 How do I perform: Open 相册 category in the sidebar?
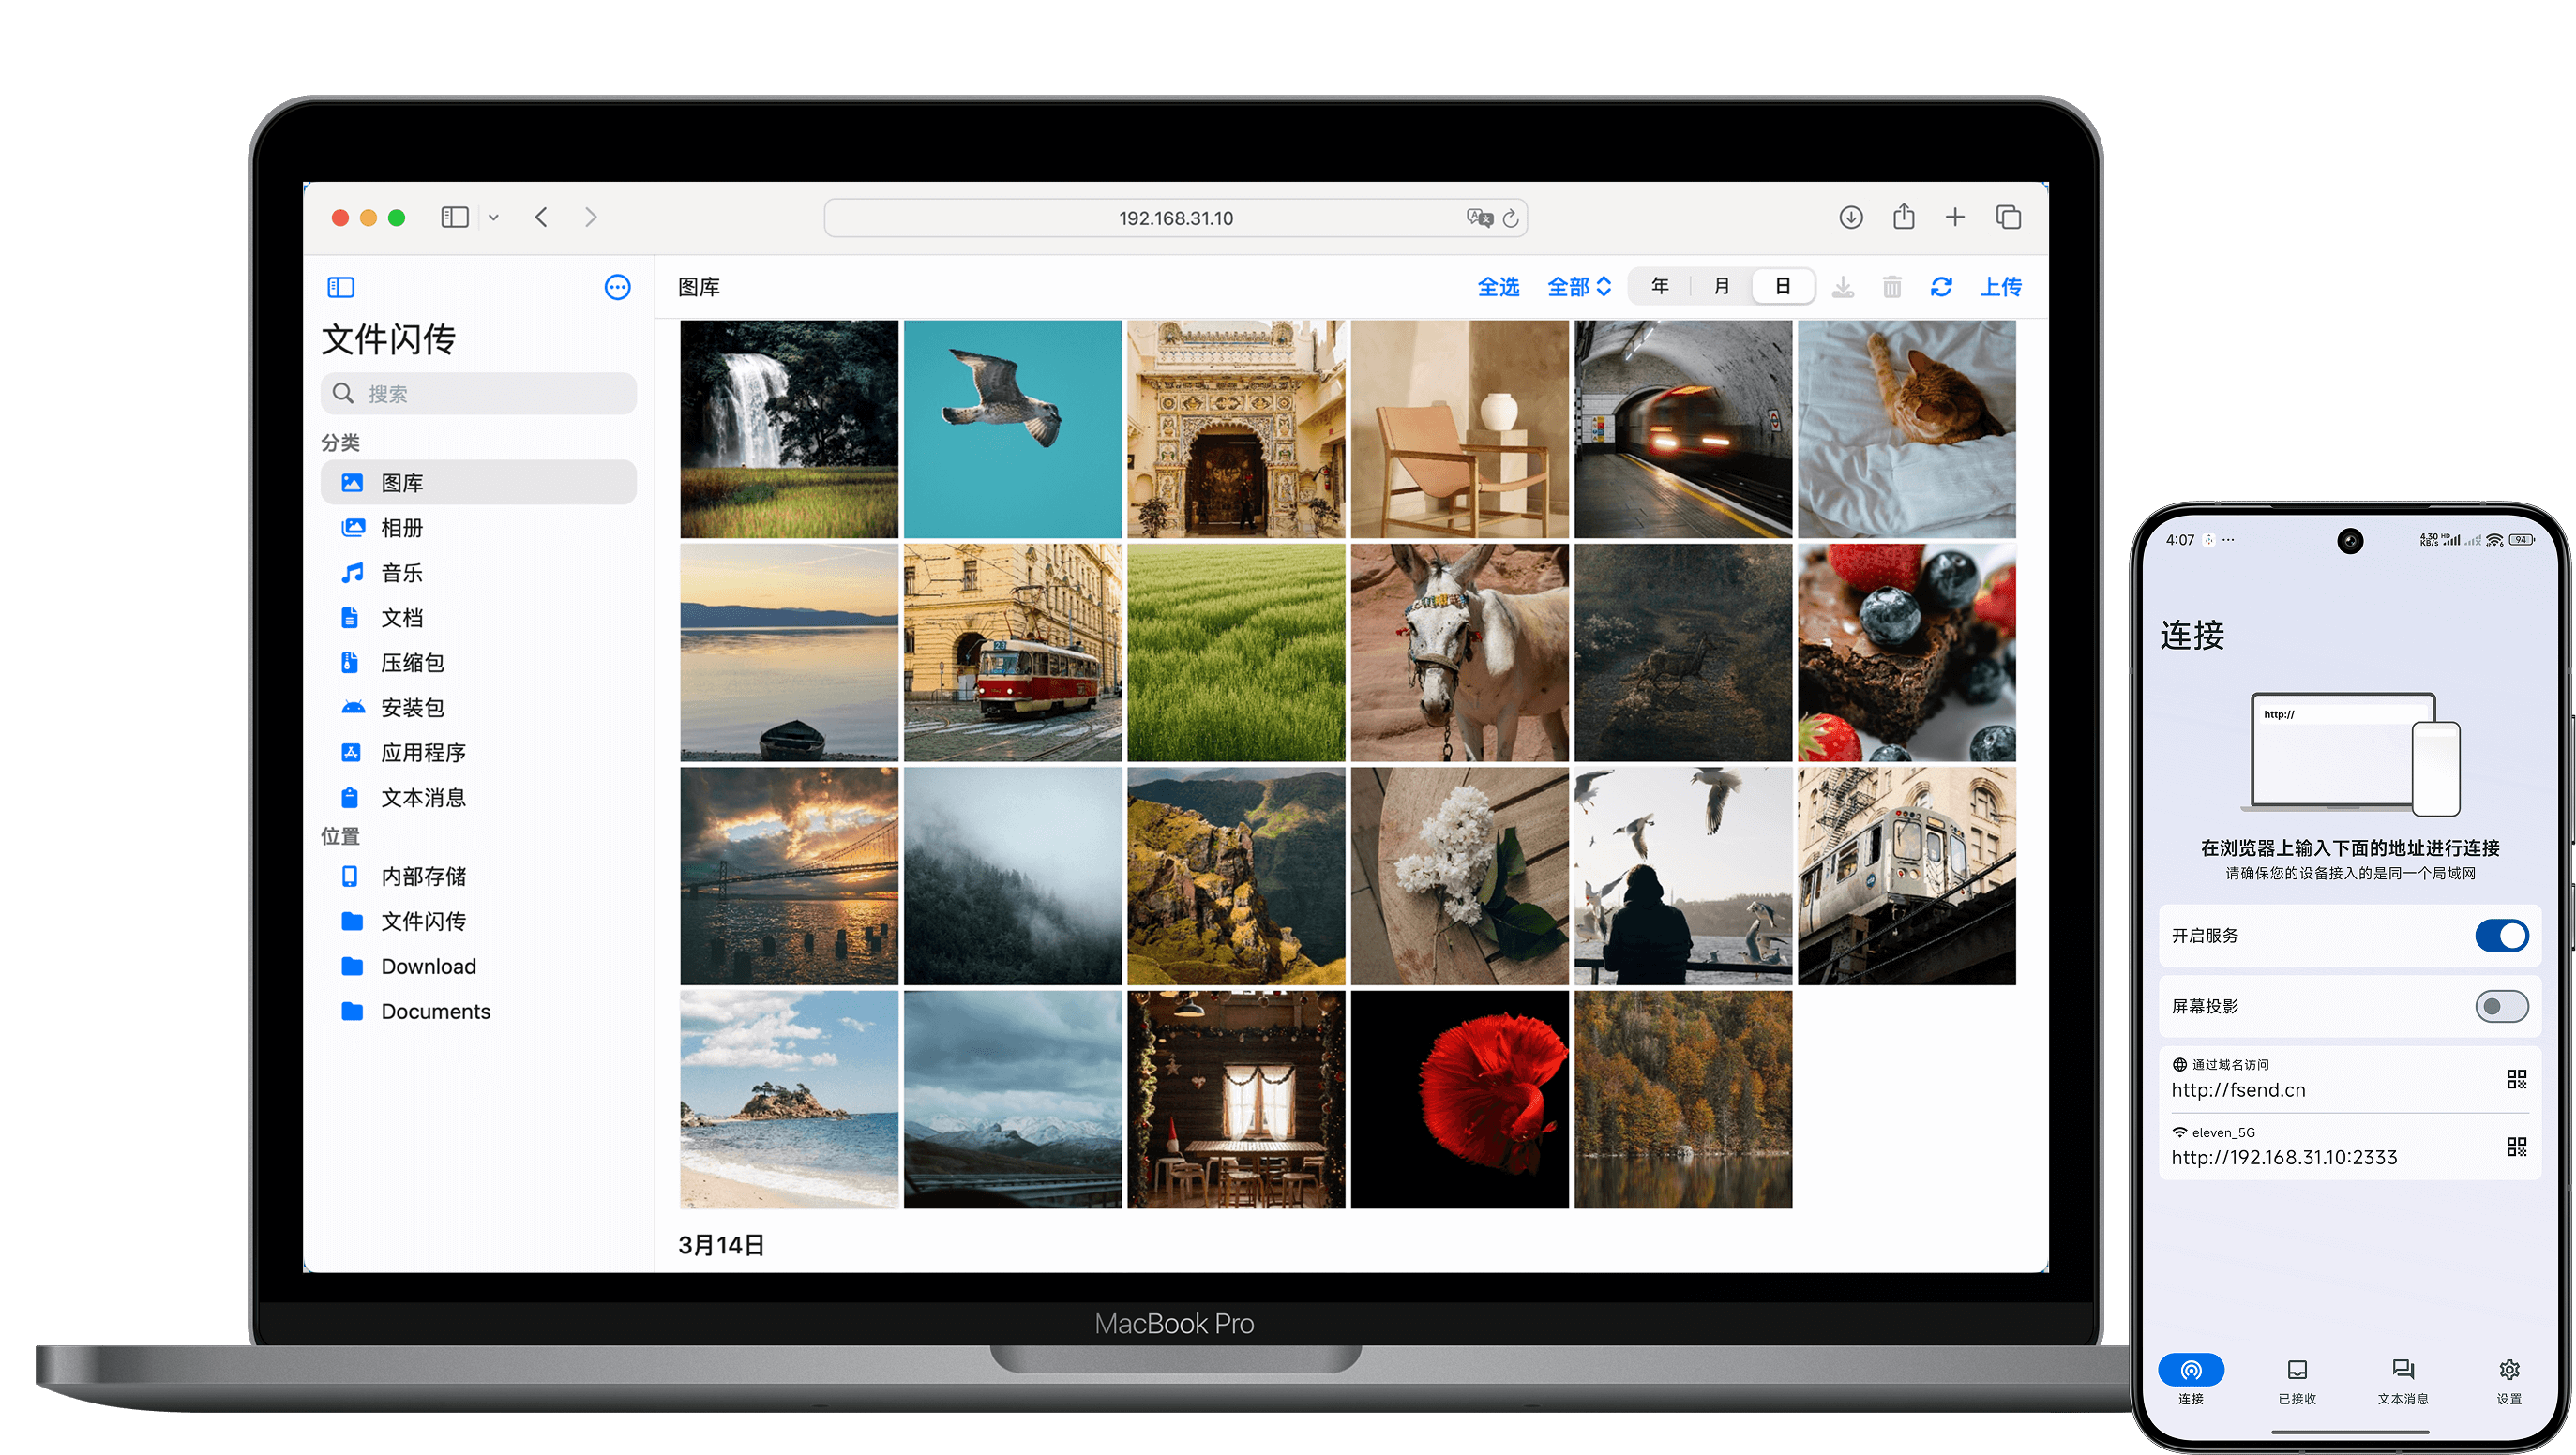tap(479, 528)
